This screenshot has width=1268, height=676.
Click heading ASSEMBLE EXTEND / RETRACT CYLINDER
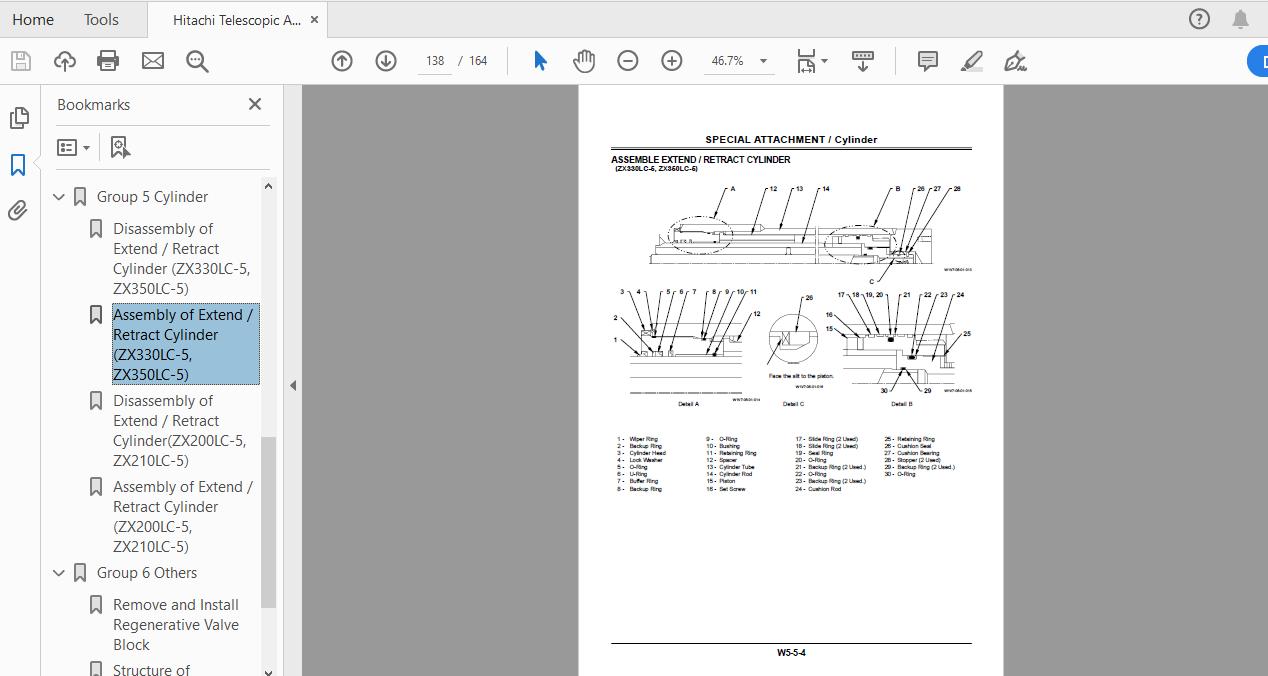click(x=701, y=159)
